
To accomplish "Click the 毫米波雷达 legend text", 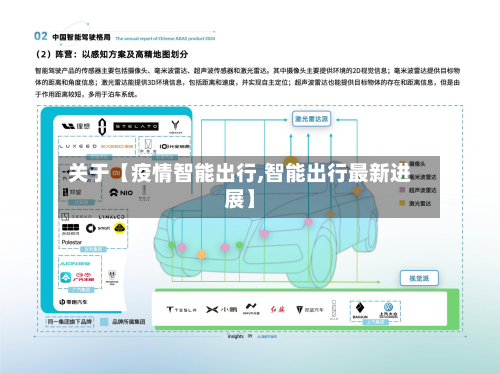I will 422,177.
